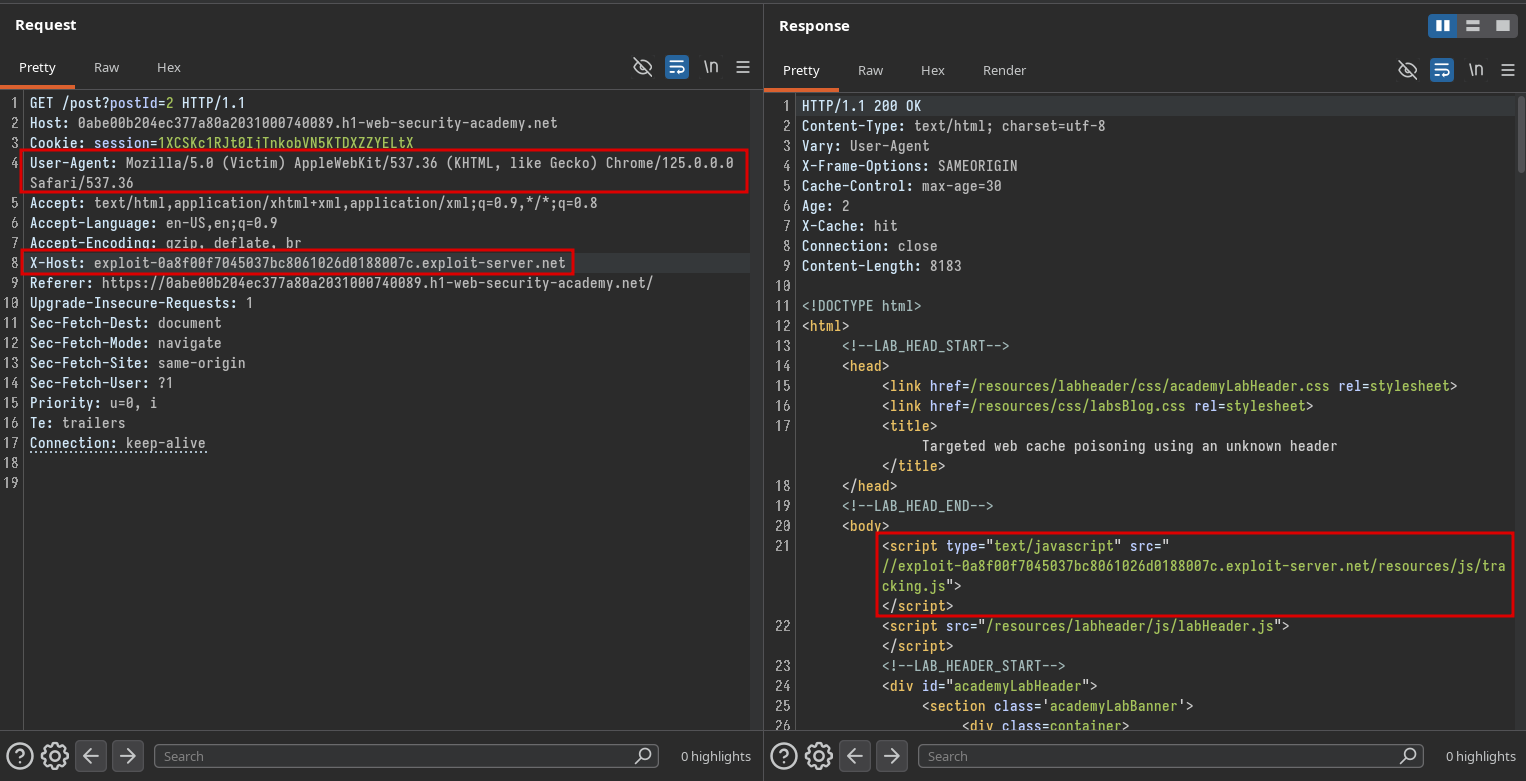
Task: Toggle hidden characters eye icon in Request panel
Action: coord(643,67)
